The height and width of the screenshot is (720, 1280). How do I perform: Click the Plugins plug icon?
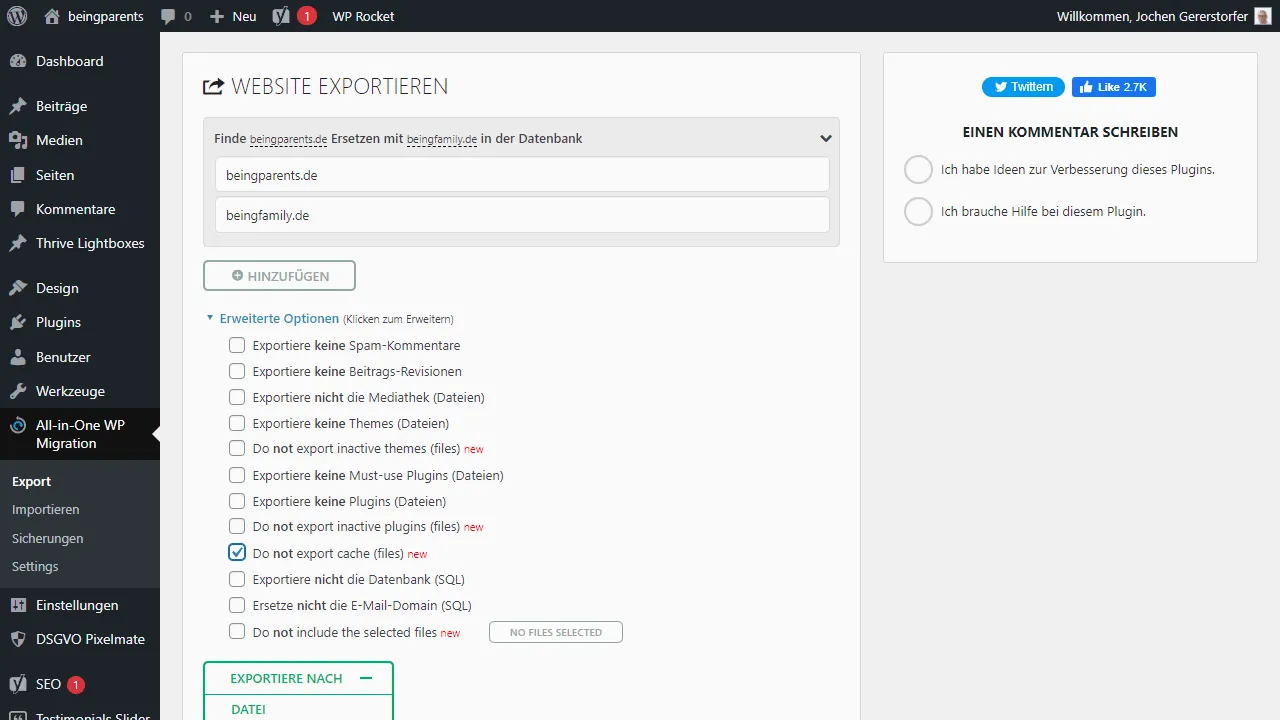point(18,322)
